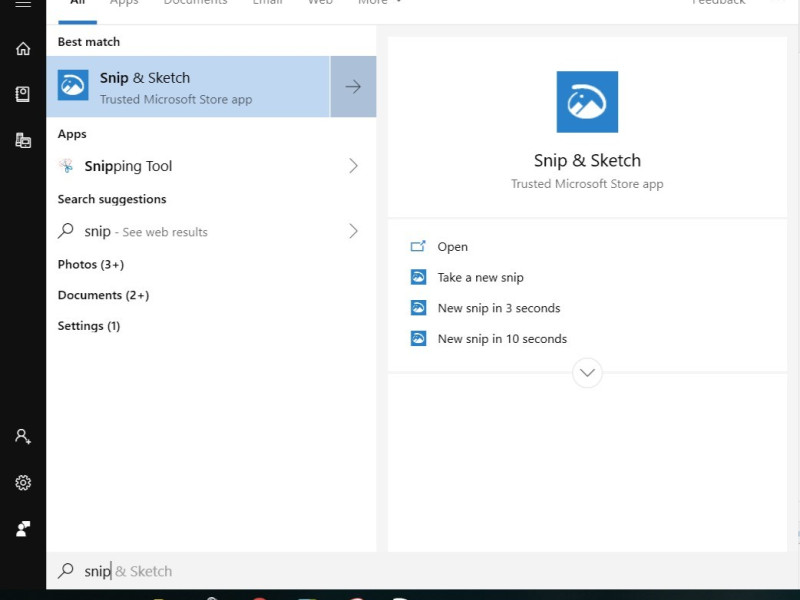800x600 pixels.
Task: Open the Snipping Tool app result
Action: click(211, 166)
